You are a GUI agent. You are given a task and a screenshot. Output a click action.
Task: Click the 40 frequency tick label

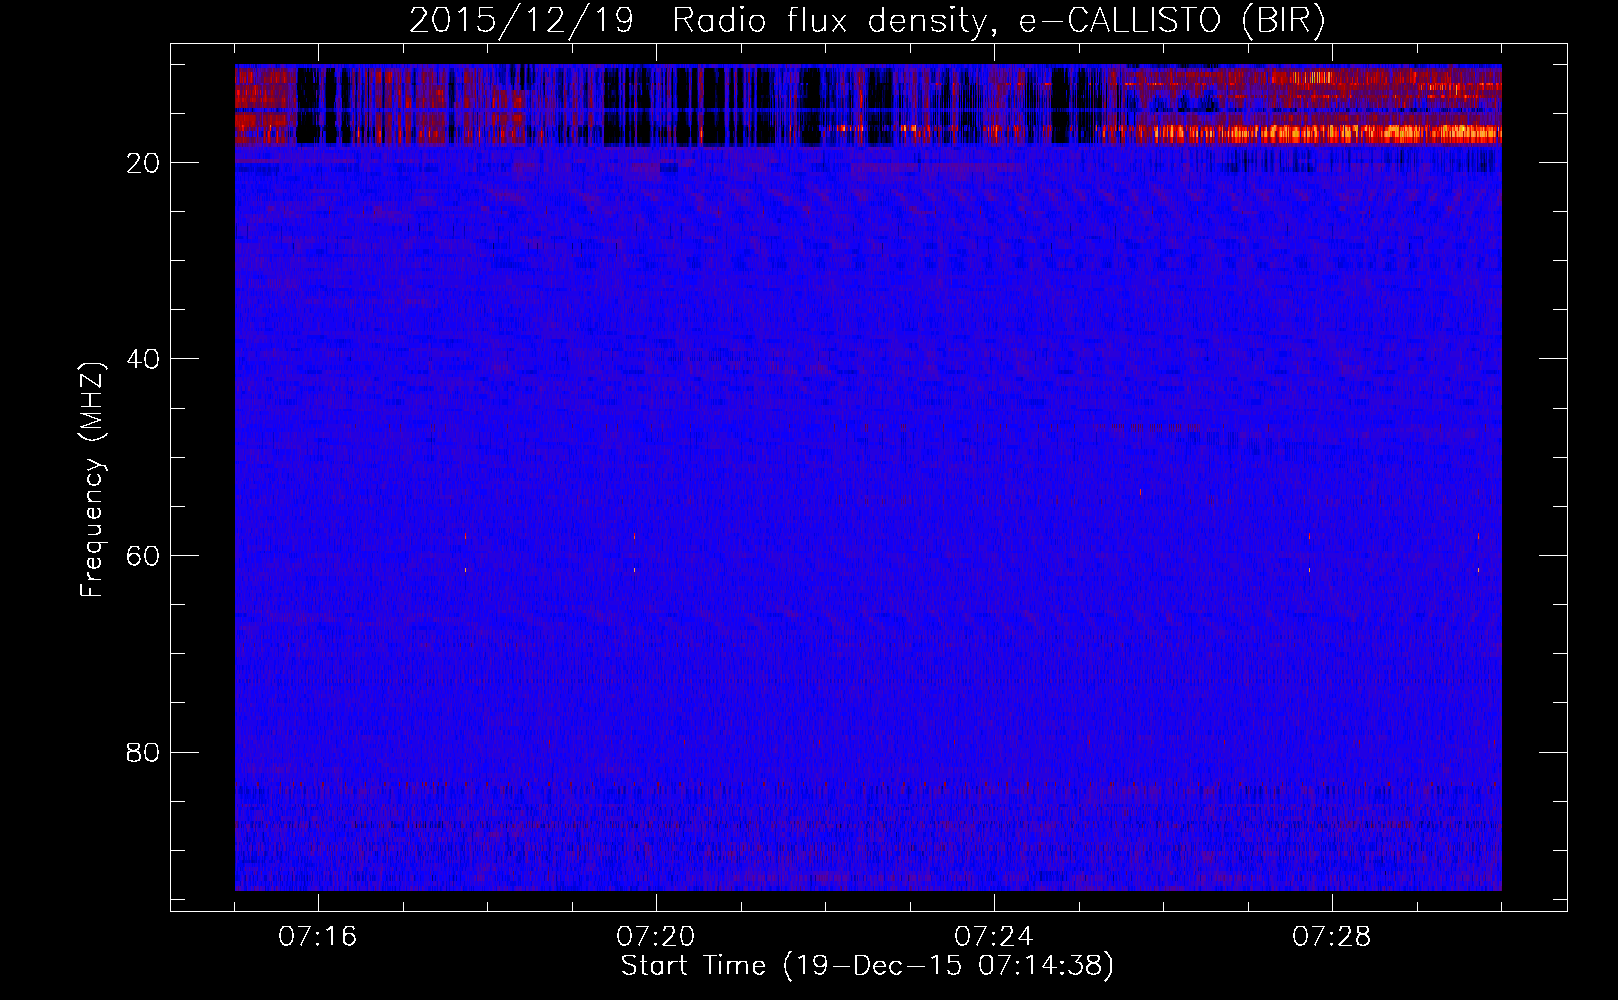click(x=143, y=359)
